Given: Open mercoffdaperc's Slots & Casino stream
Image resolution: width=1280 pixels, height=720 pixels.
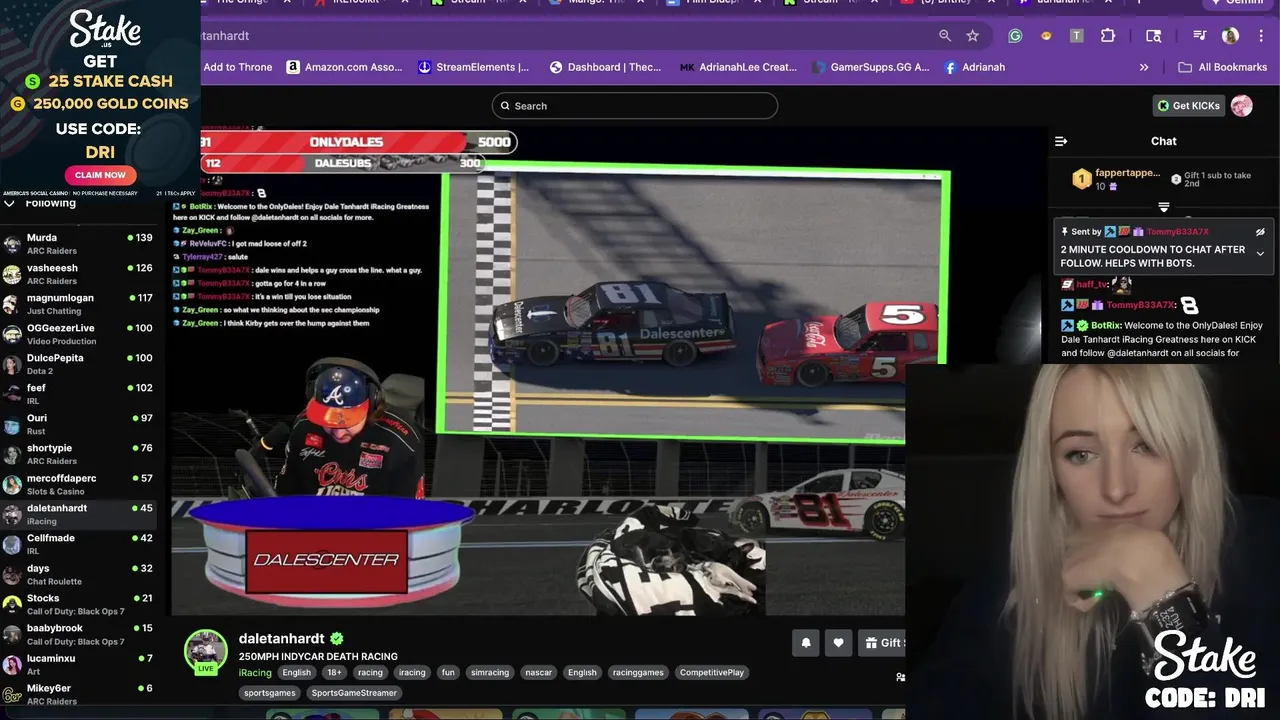Looking at the screenshot, I should pyautogui.click(x=77, y=484).
